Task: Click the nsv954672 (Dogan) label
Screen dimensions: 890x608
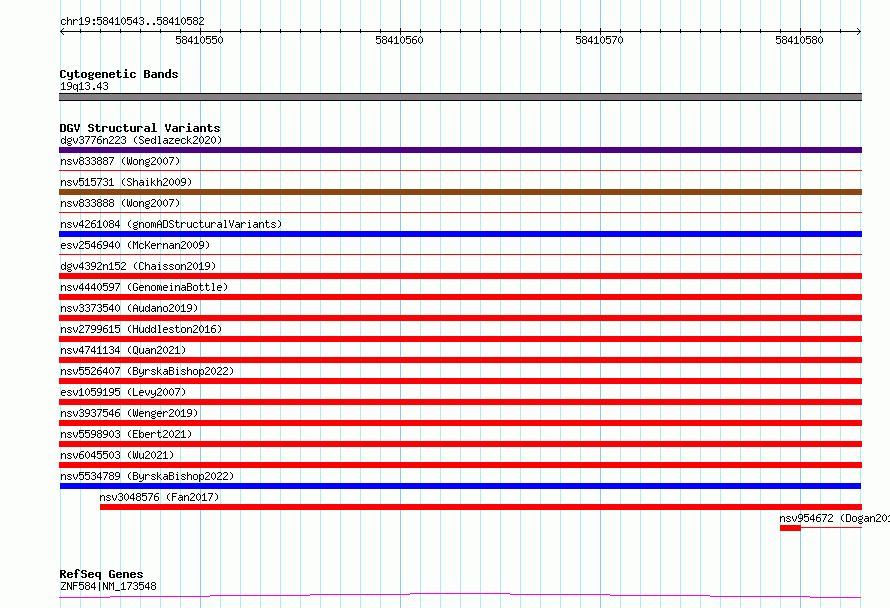Action: tap(834, 518)
